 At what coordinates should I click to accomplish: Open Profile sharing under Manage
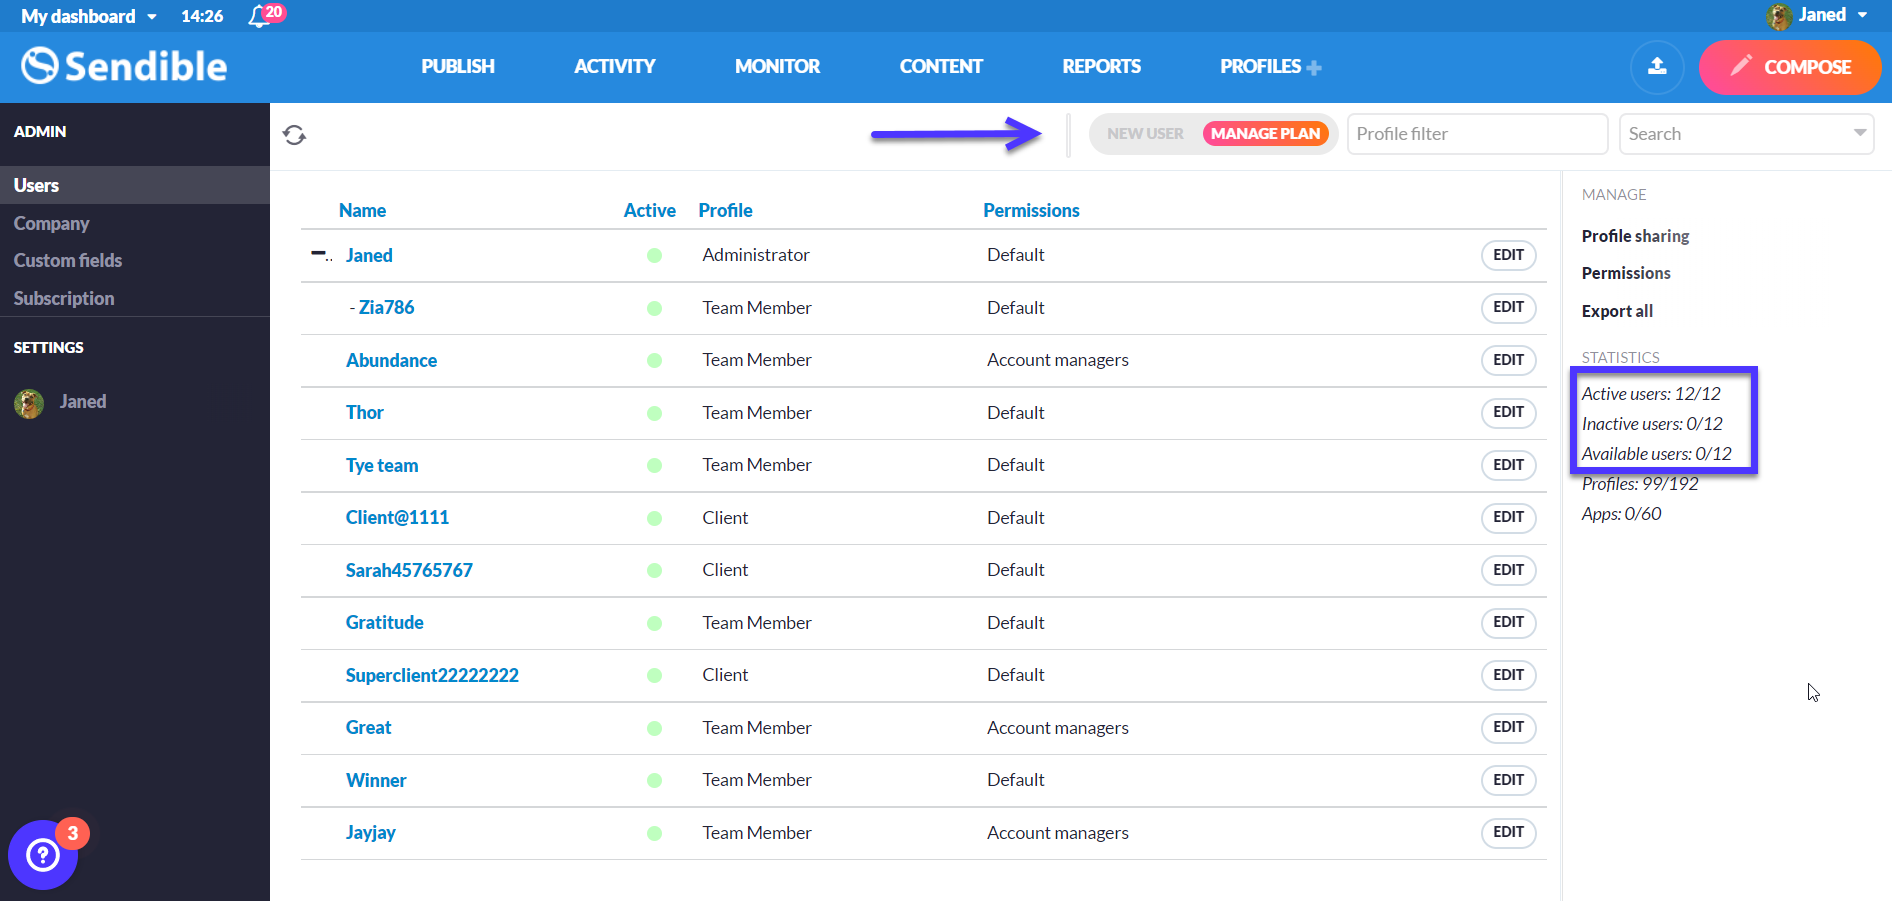click(1635, 236)
